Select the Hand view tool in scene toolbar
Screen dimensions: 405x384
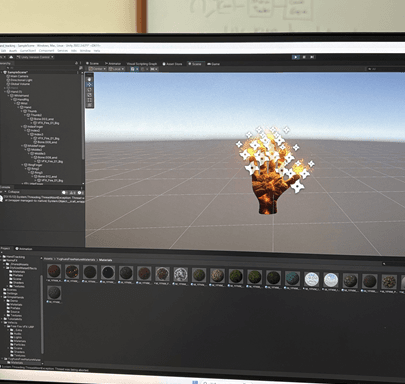89,79
